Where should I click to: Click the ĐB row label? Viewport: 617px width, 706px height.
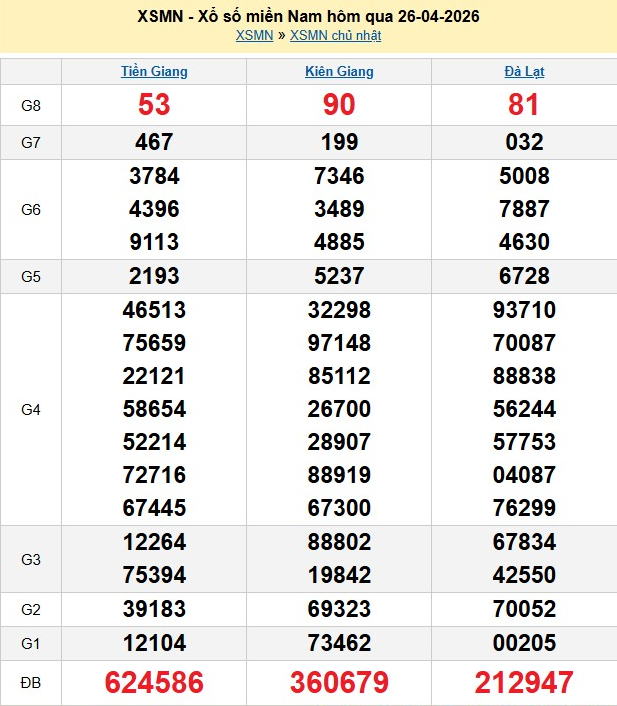(x=31, y=683)
